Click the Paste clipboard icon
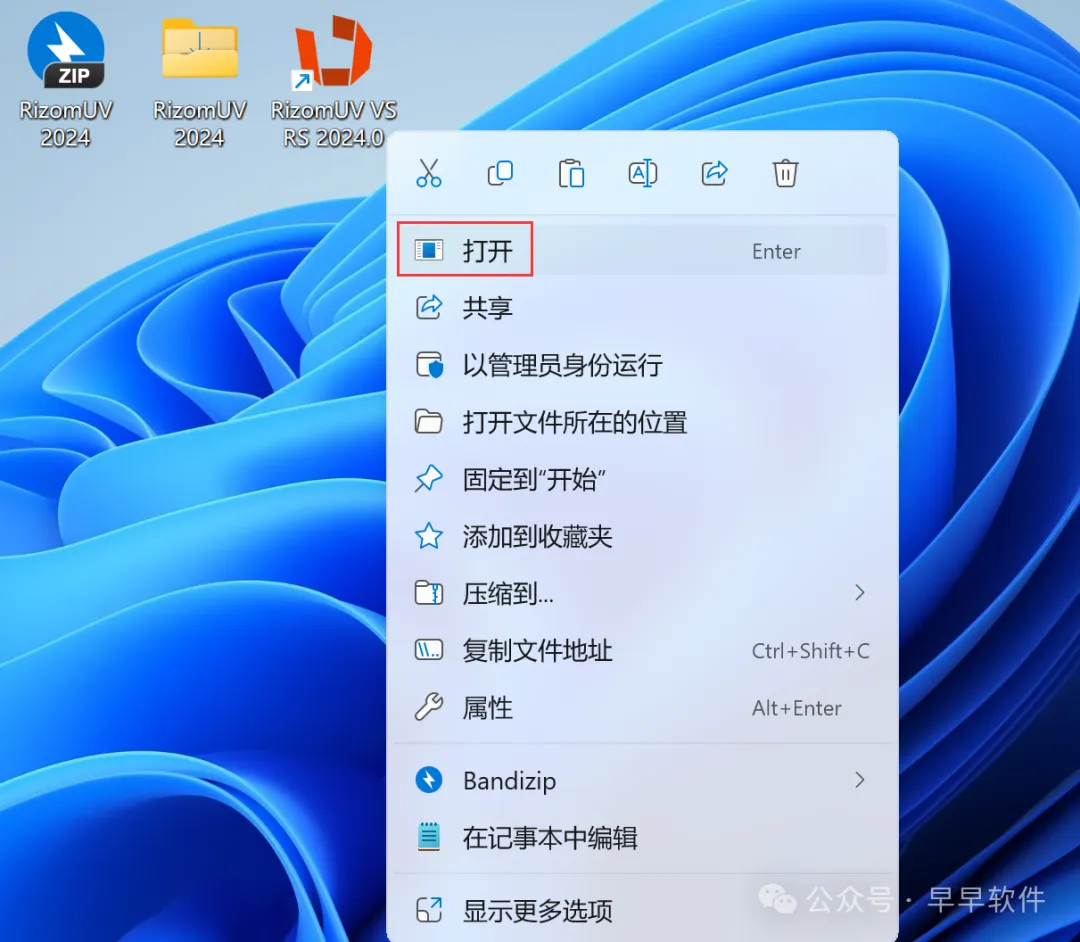This screenshot has height=942, width=1080. pyautogui.click(x=571, y=173)
